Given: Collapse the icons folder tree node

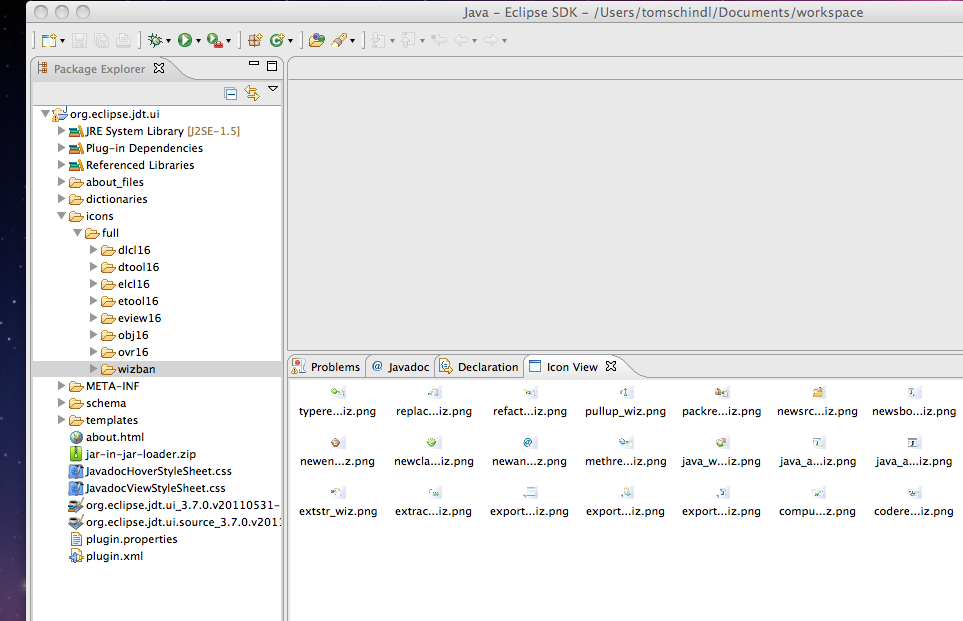Looking at the screenshot, I should point(62,216).
